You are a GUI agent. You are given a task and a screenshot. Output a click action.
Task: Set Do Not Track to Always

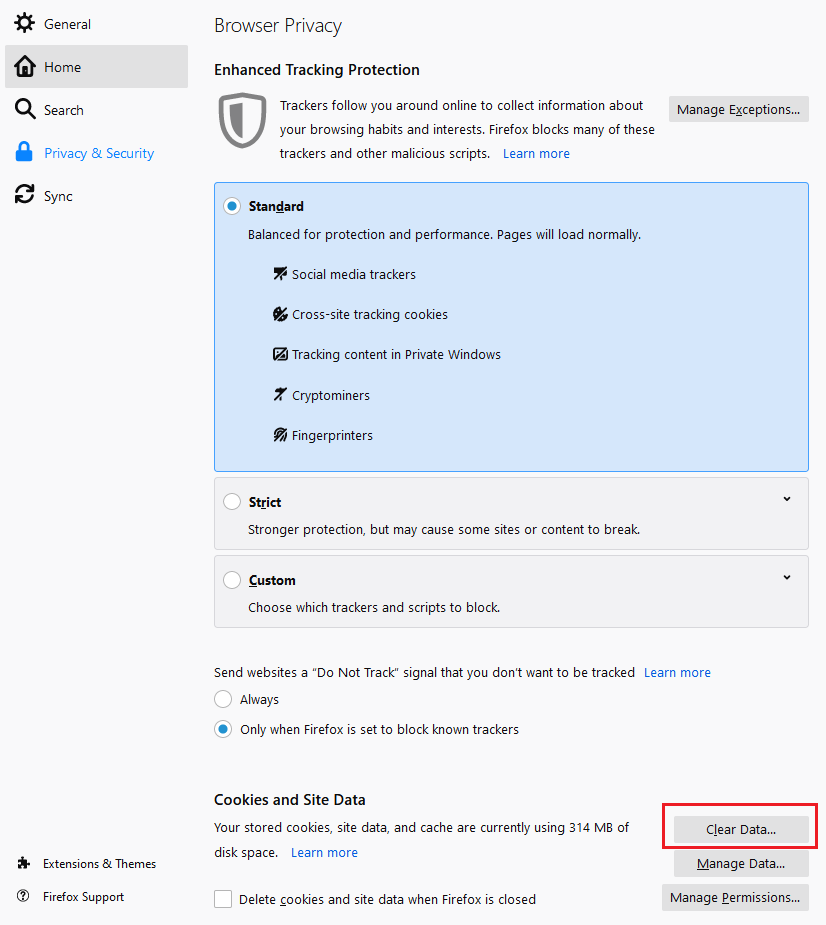[223, 700]
